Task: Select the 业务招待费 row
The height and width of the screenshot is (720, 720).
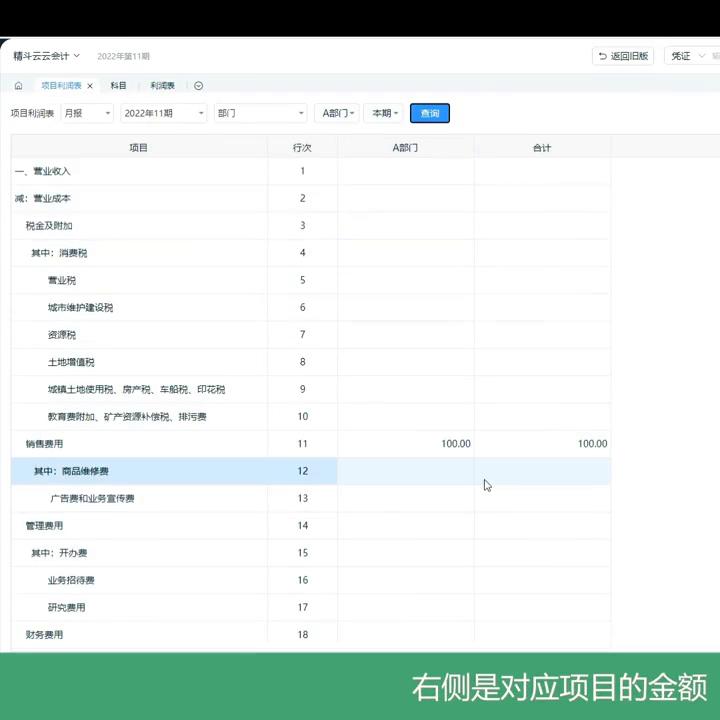Action: (311, 580)
